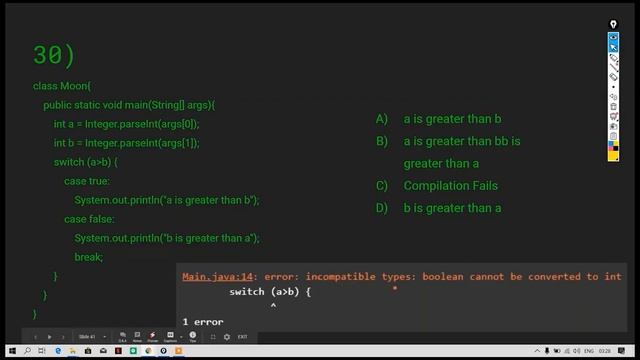Click the battery tray icon

[x=557, y=351]
